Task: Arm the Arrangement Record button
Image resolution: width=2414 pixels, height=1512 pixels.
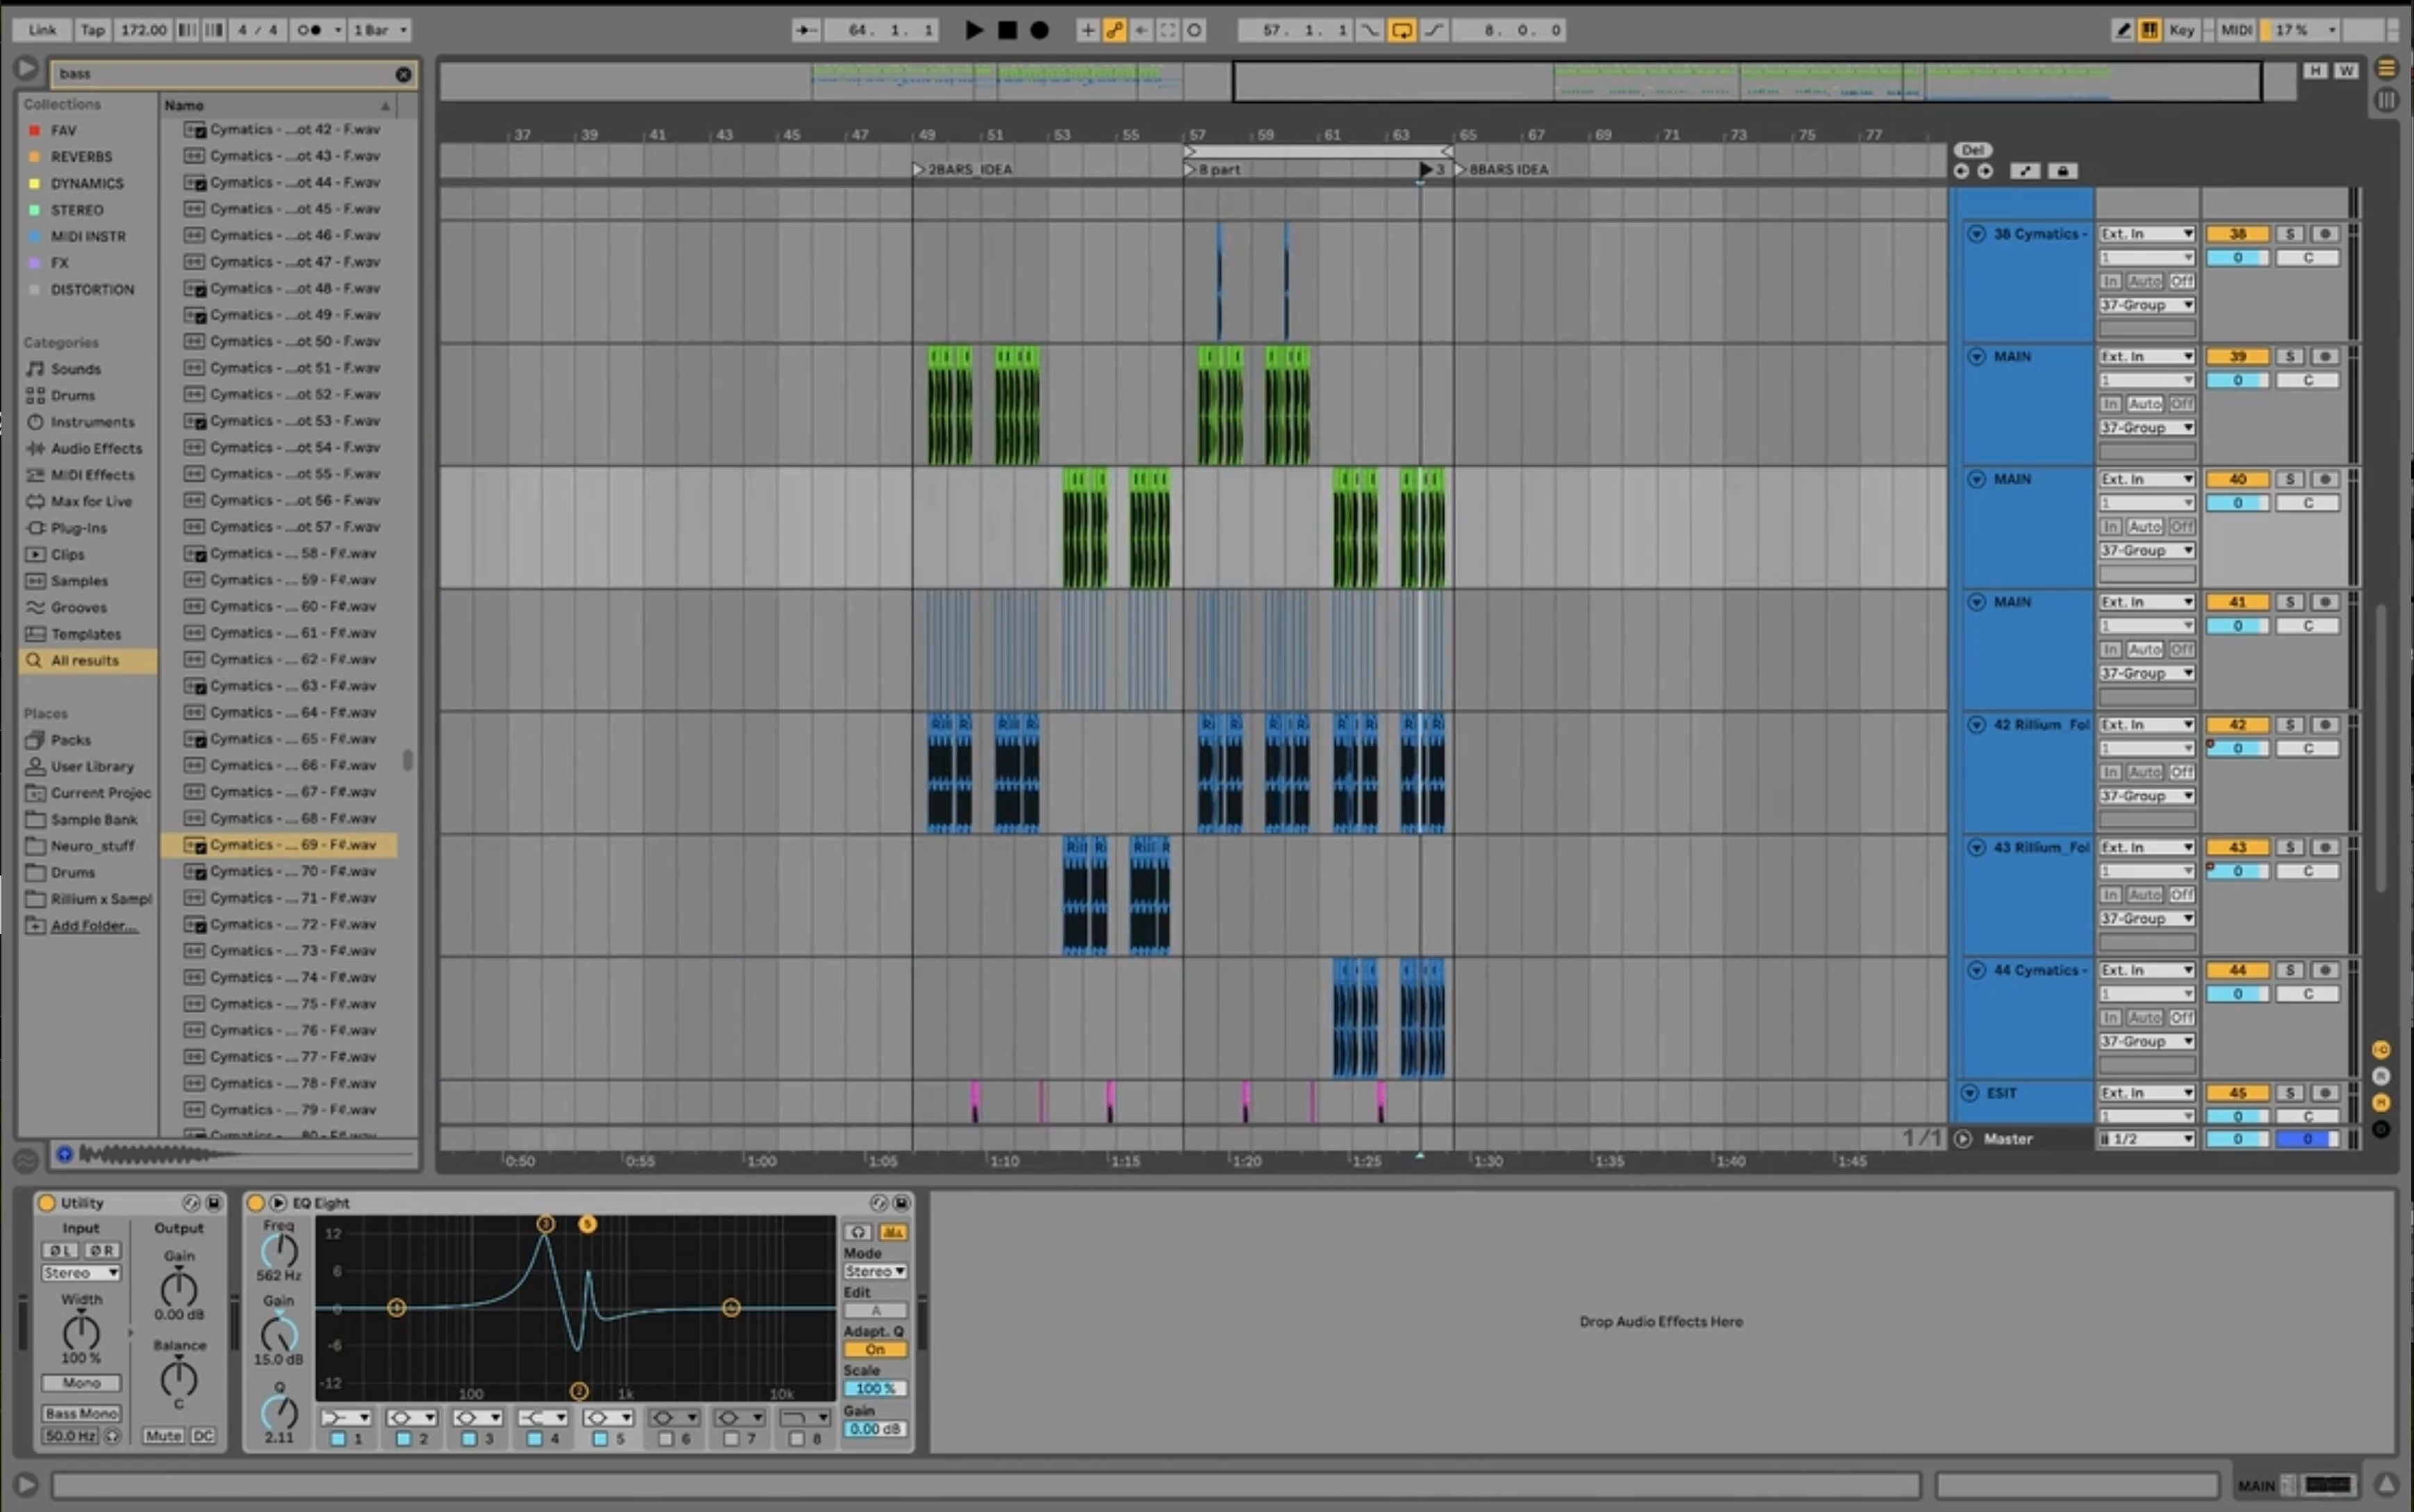Action: pos(1040,30)
